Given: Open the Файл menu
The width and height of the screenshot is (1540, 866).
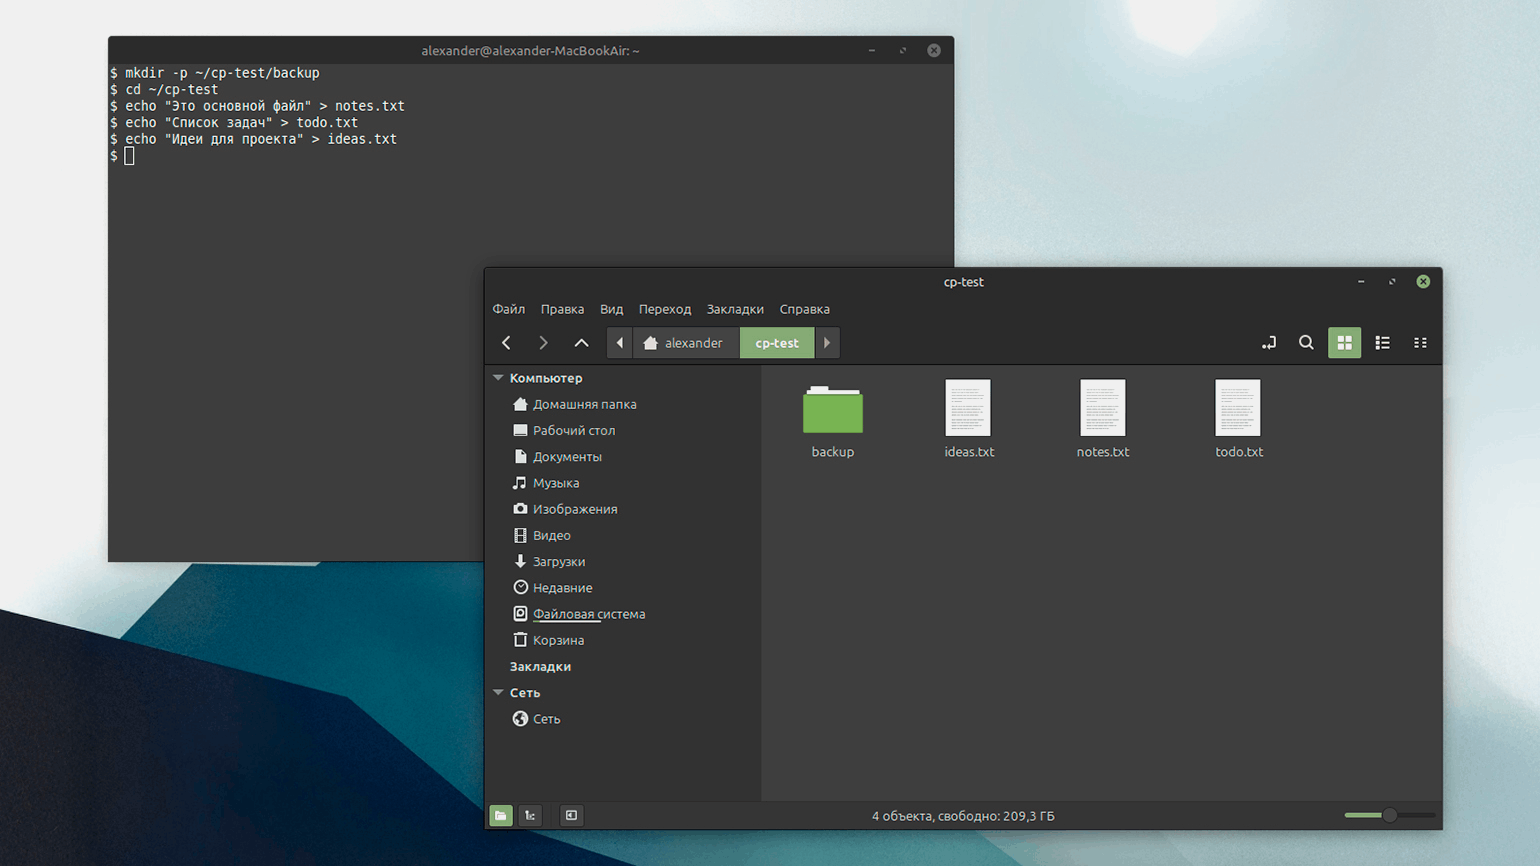Looking at the screenshot, I should [508, 309].
